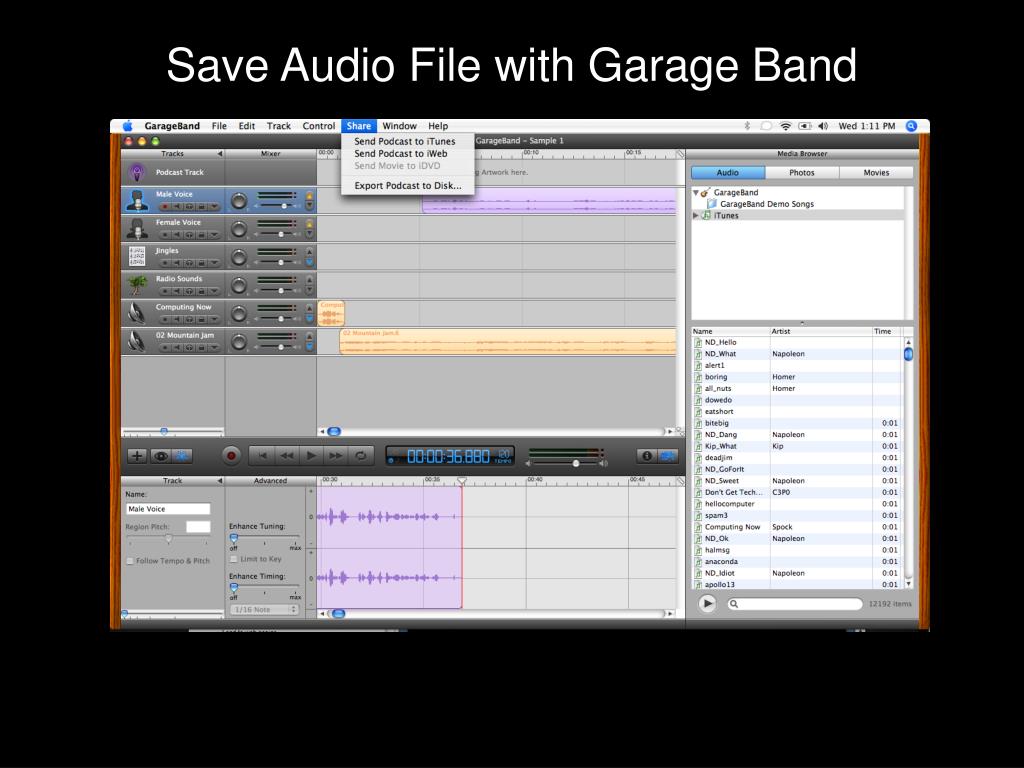Open the Control menu
The height and width of the screenshot is (768, 1024).
pos(319,126)
